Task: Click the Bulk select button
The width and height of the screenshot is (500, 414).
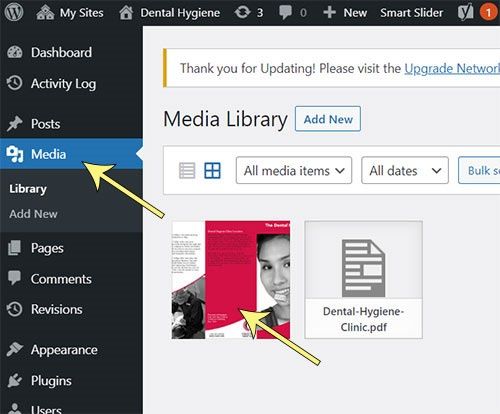Action: coord(479,170)
